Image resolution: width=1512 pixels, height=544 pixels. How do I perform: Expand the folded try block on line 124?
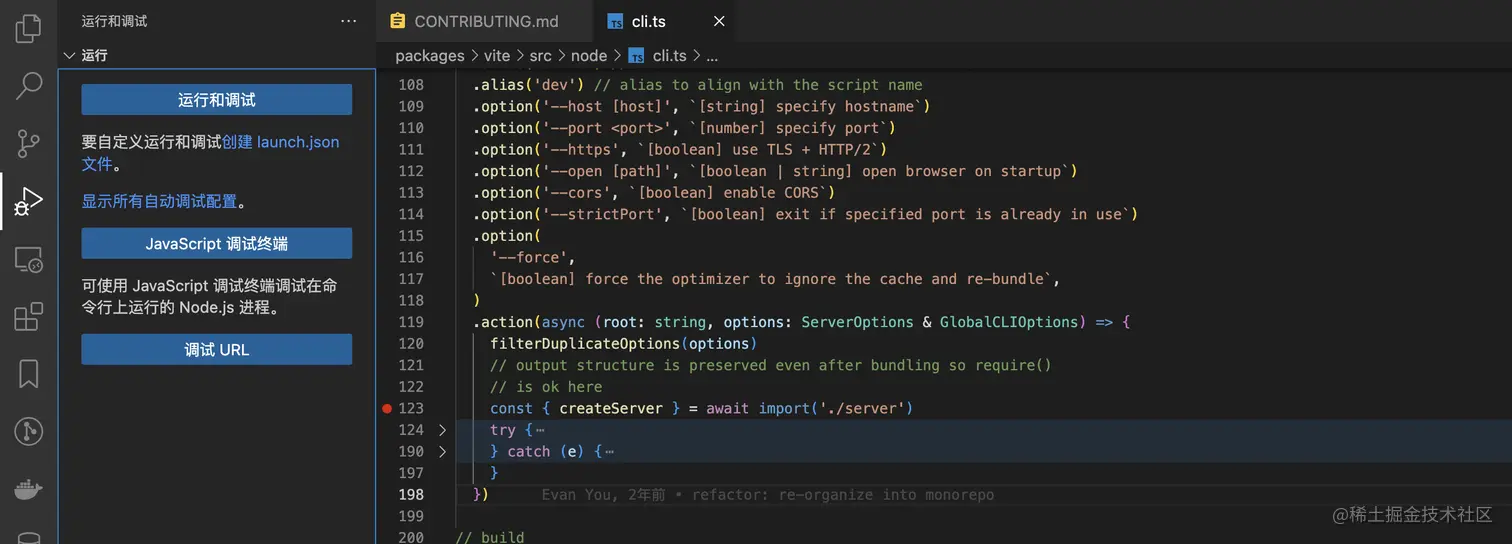pyautogui.click(x=443, y=430)
